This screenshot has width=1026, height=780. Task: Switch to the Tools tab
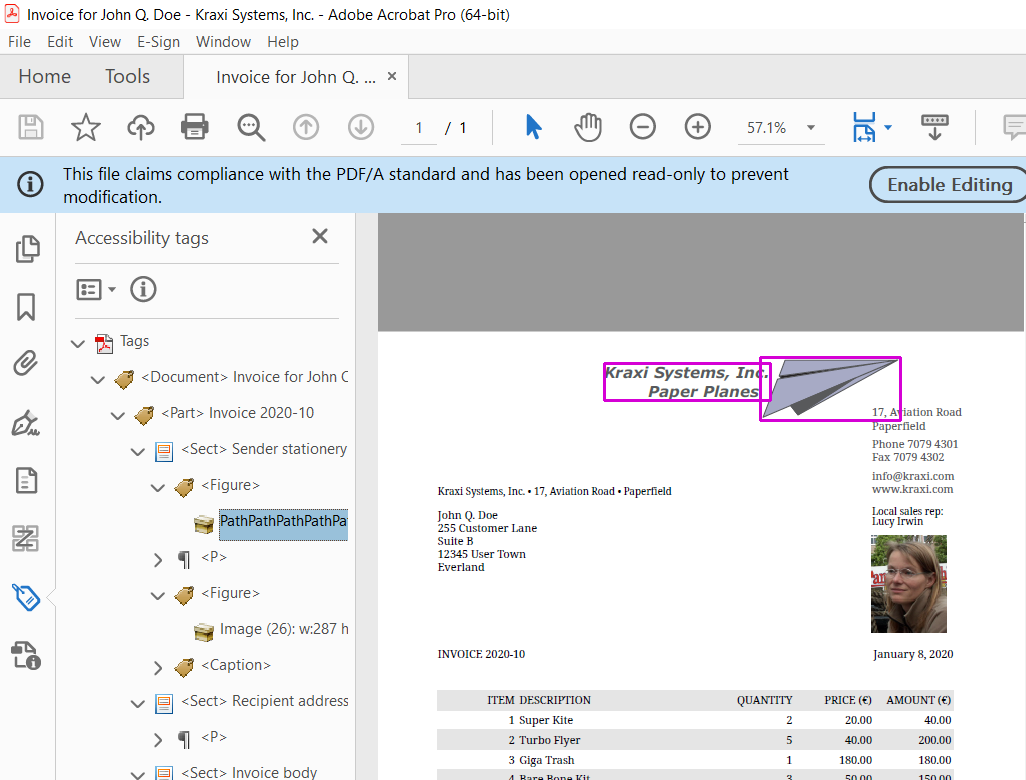click(127, 77)
